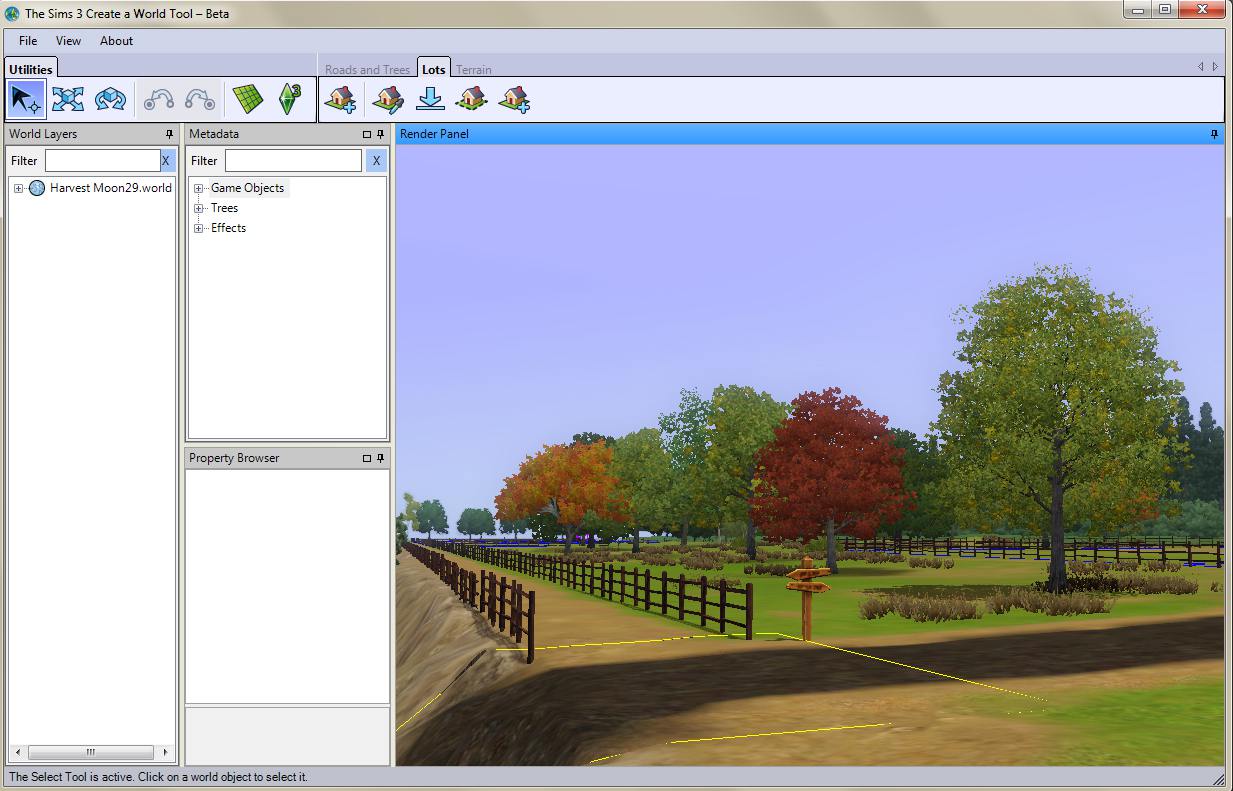This screenshot has width=1233, height=791.
Task: Open the View menu
Action: (68, 41)
